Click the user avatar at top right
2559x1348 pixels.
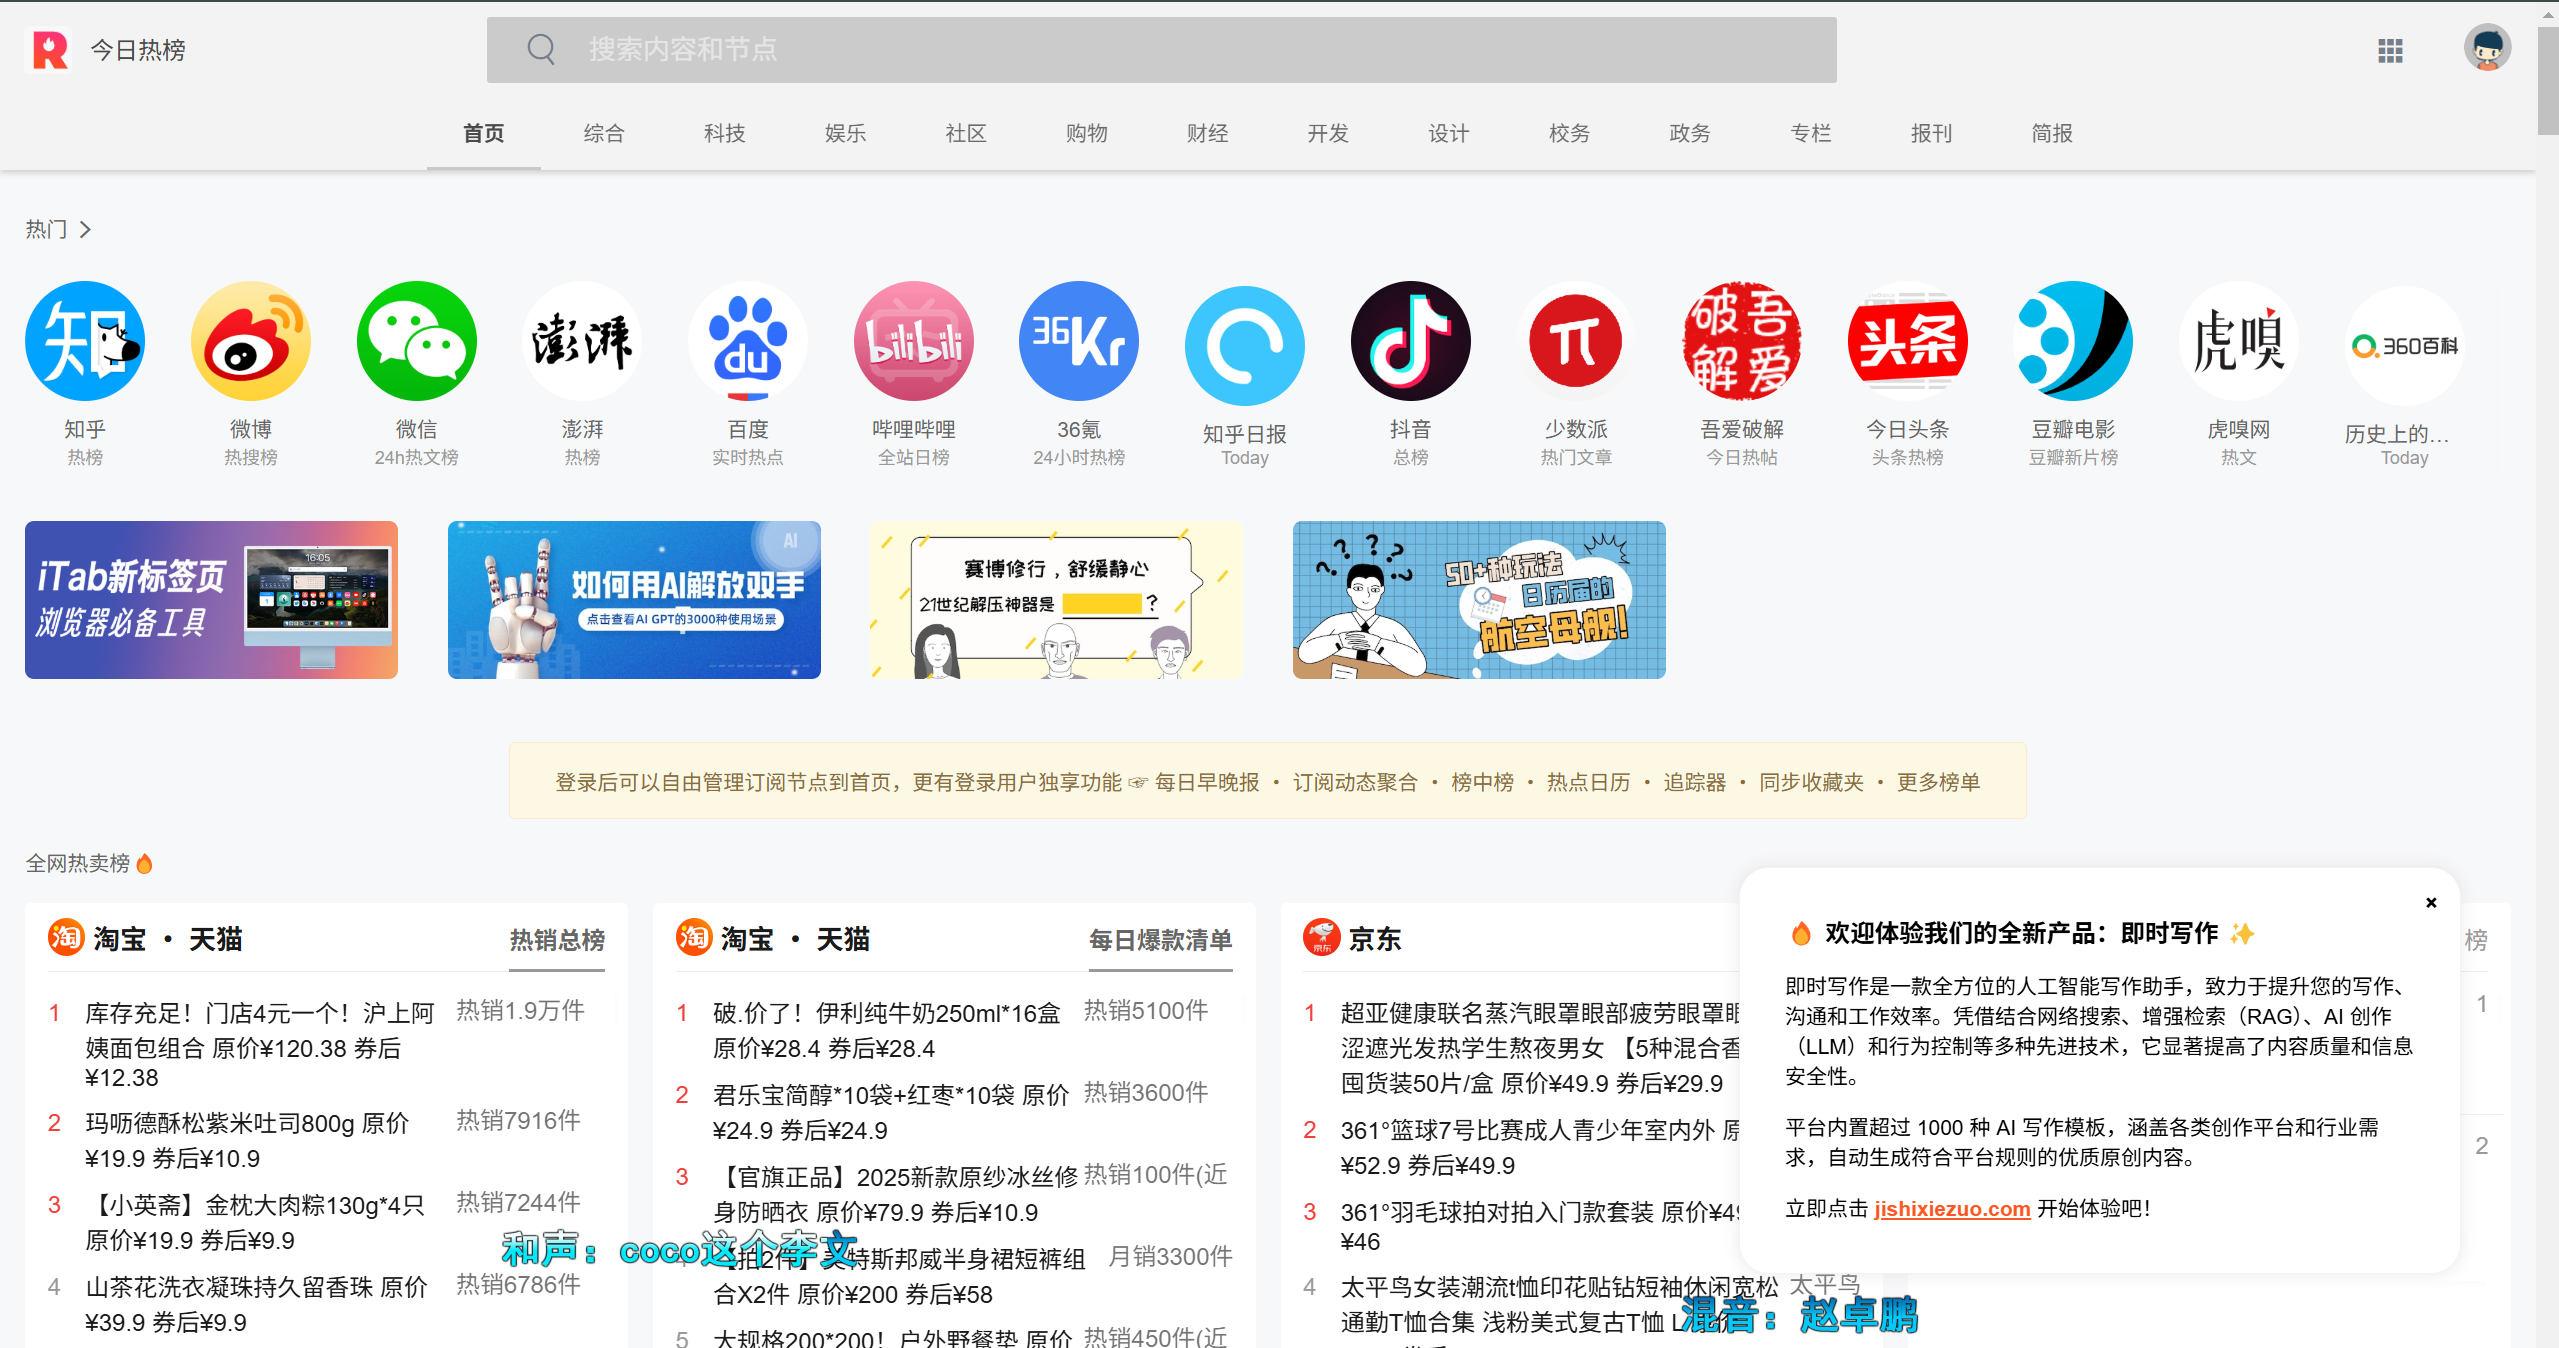point(2487,49)
